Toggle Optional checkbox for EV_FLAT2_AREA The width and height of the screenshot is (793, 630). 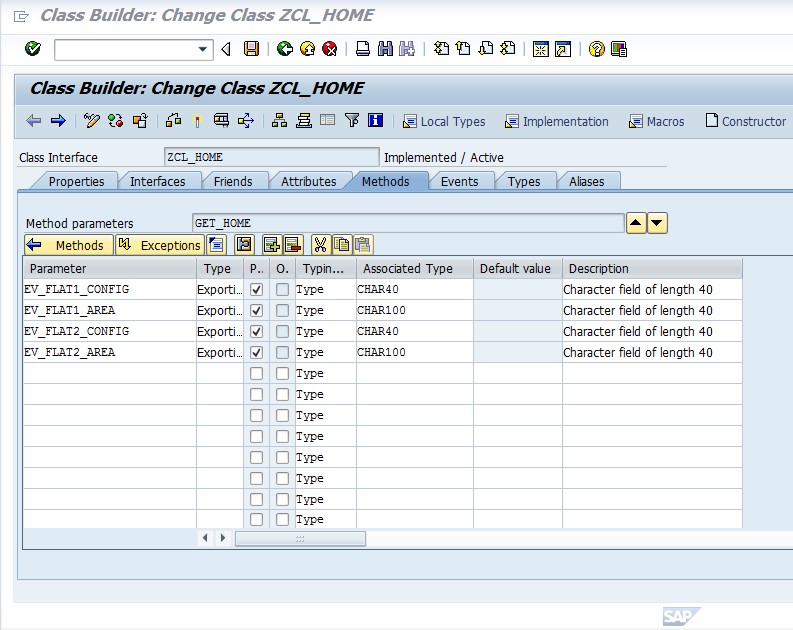282,352
